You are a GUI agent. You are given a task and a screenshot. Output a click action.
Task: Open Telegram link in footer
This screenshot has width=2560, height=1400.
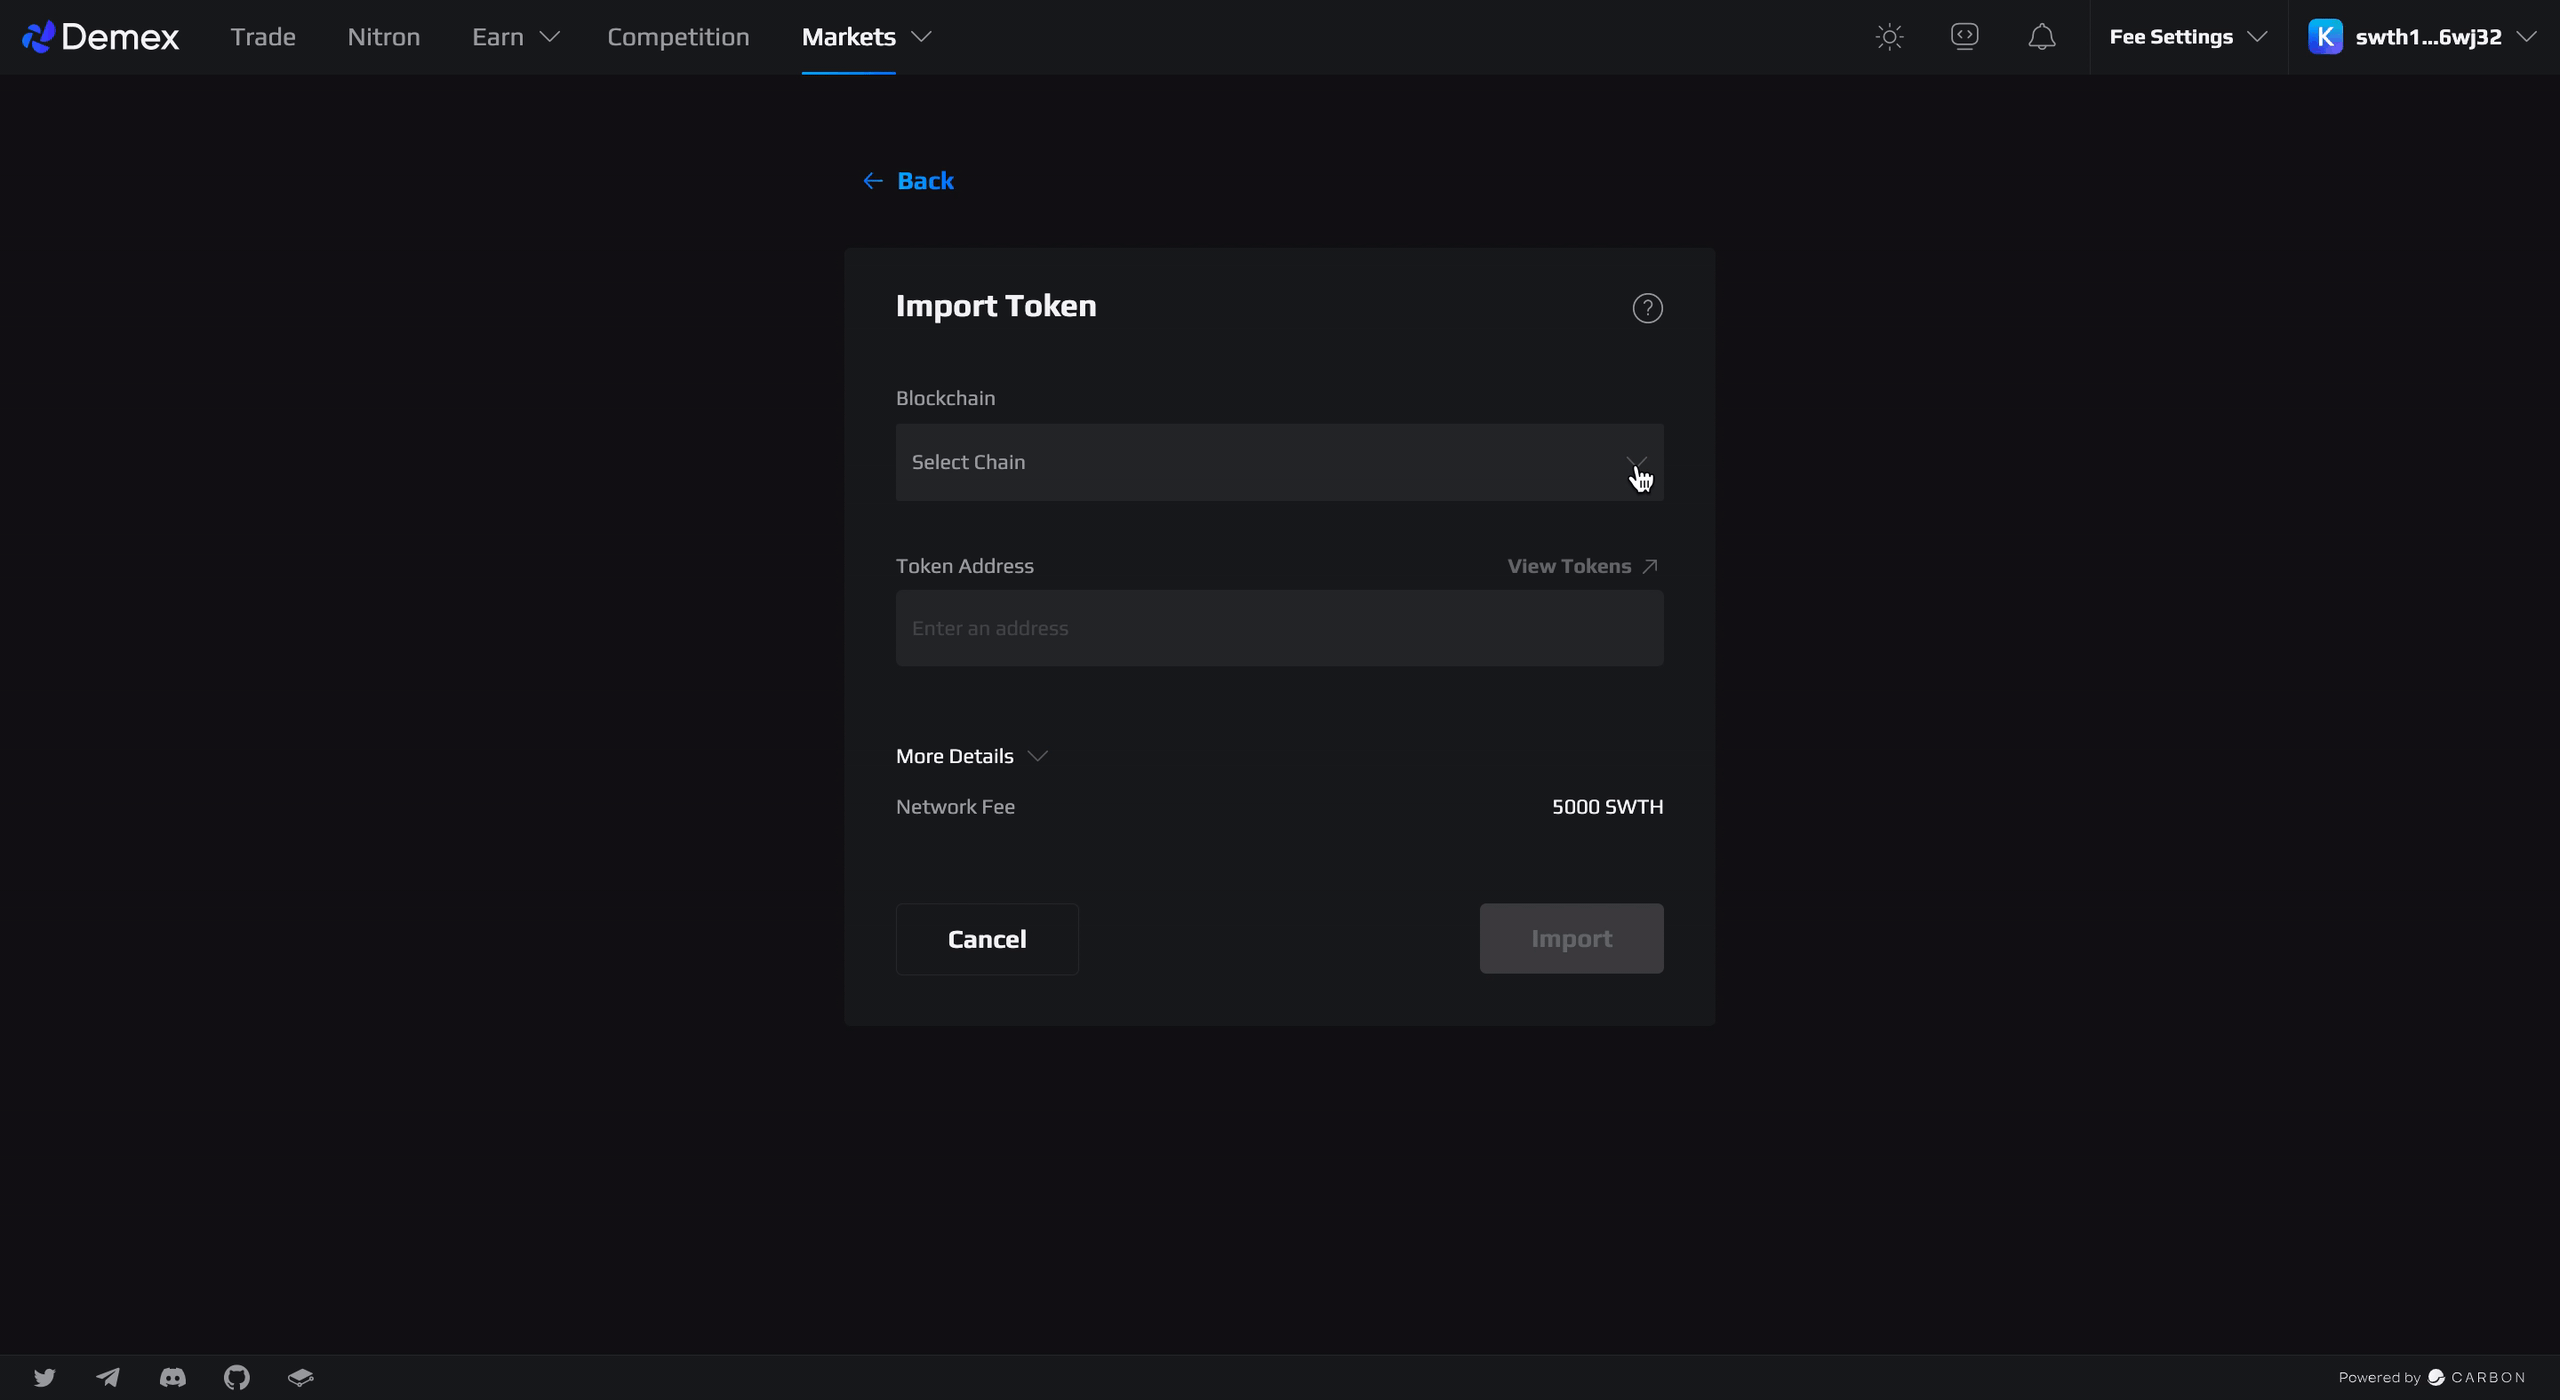pyautogui.click(x=108, y=1377)
